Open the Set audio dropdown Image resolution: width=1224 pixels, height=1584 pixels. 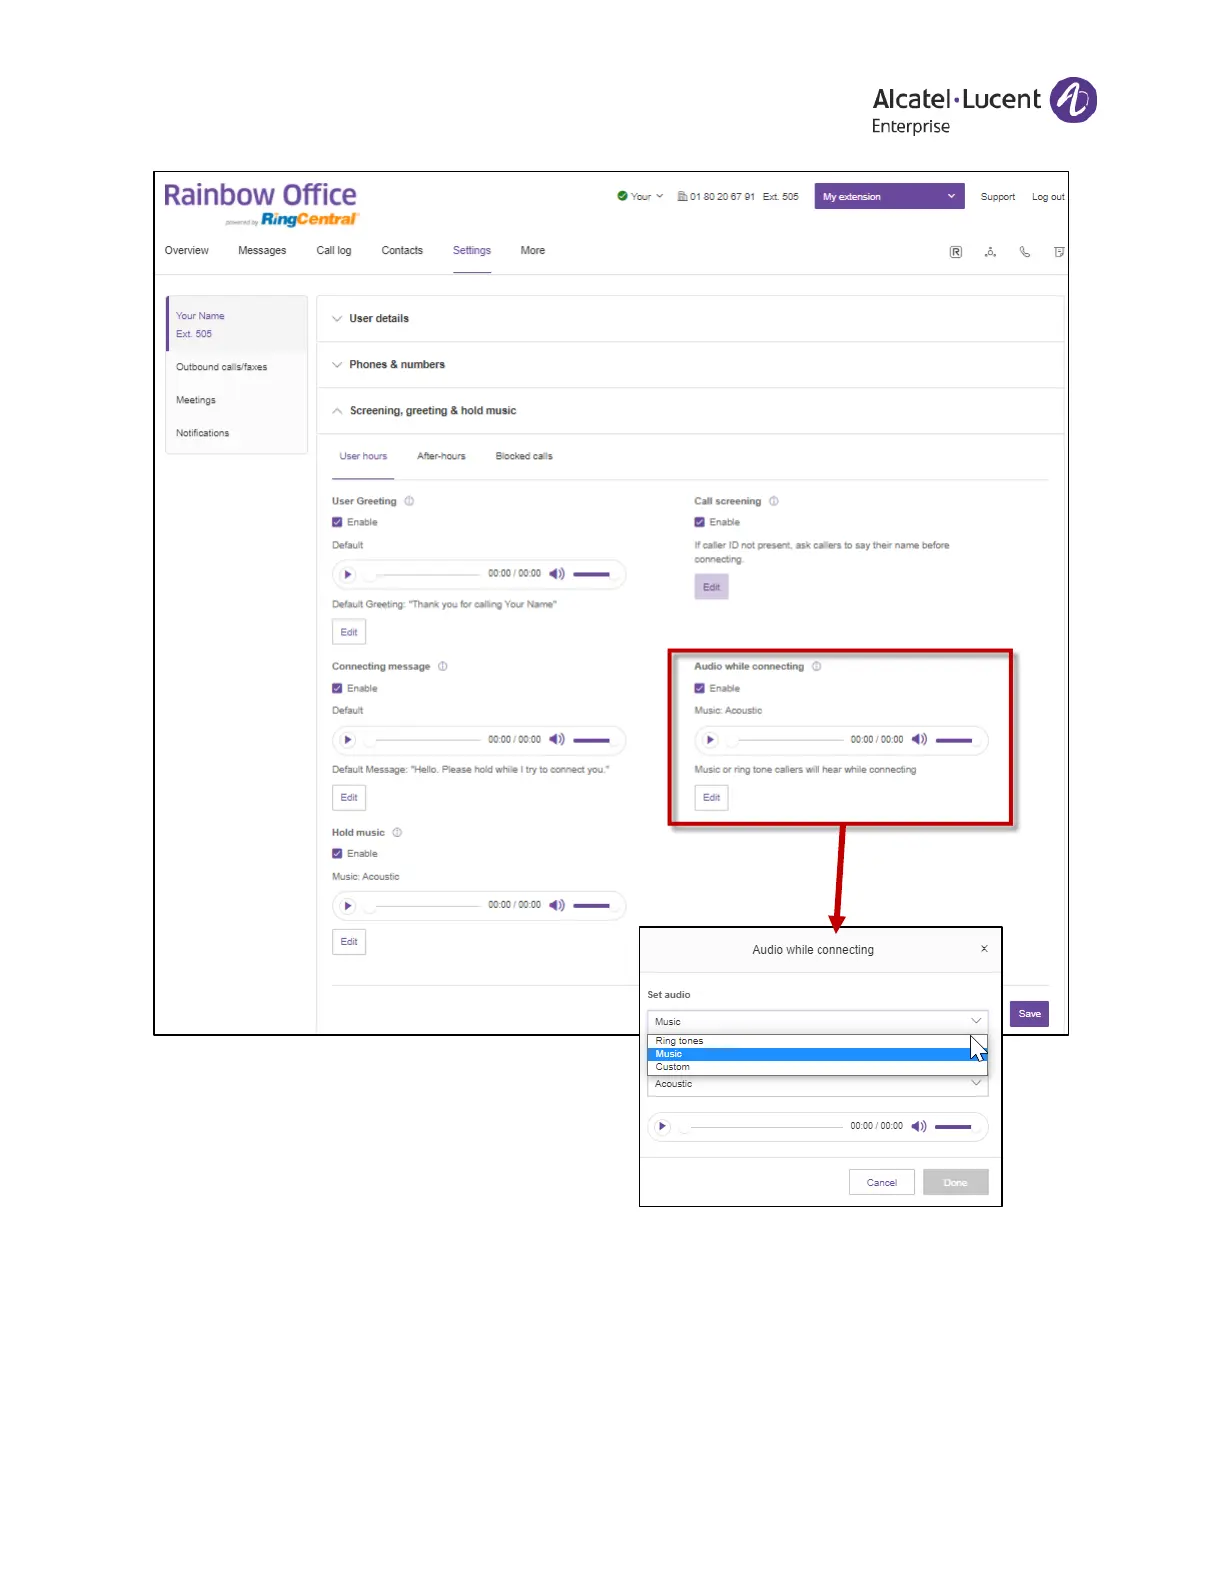pos(817,1021)
